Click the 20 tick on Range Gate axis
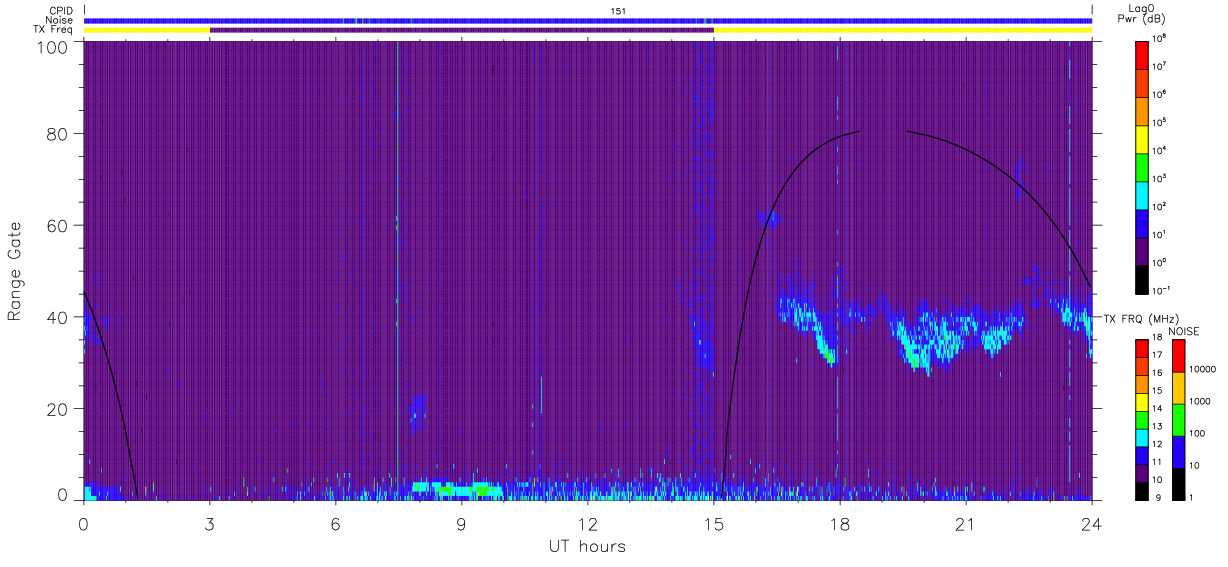 tap(56, 408)
